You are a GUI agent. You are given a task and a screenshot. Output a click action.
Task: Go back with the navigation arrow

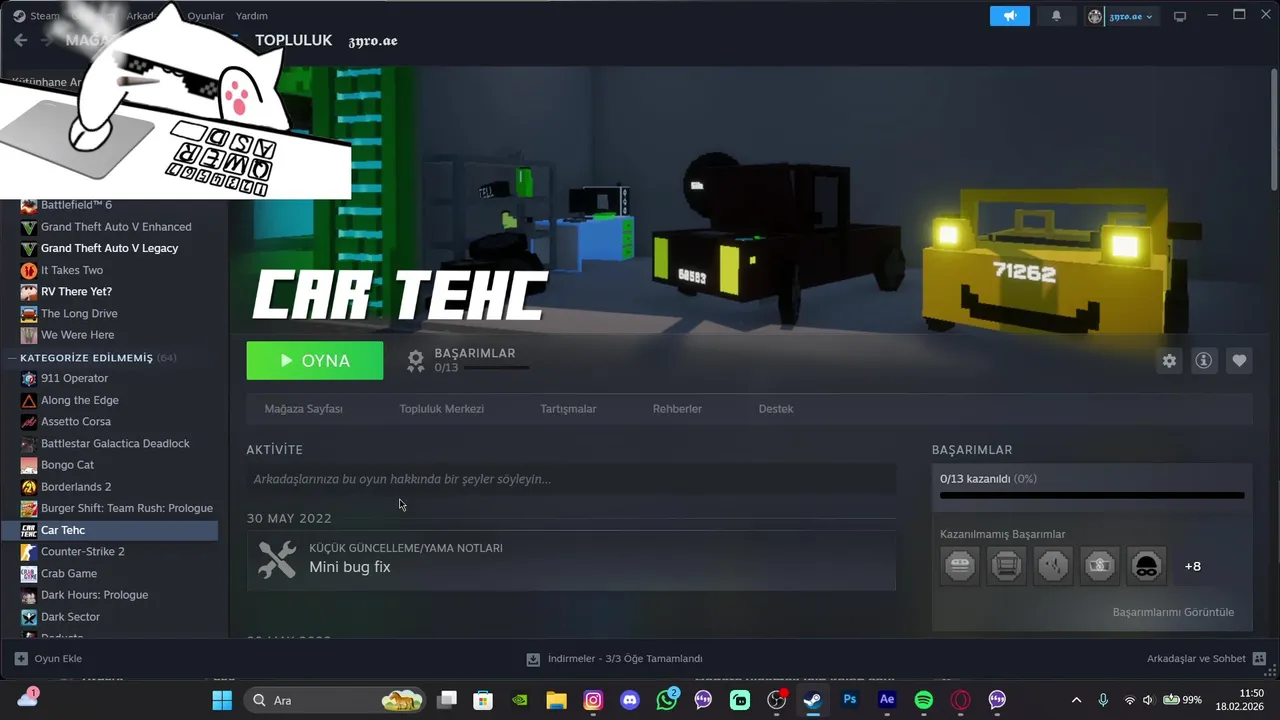[20, 40]
